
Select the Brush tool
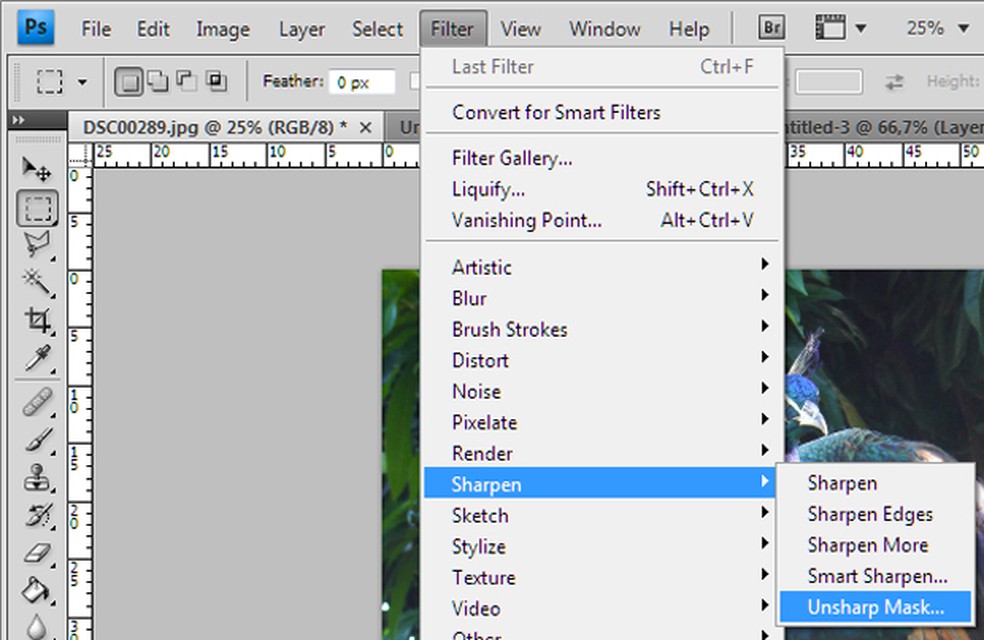36,440
